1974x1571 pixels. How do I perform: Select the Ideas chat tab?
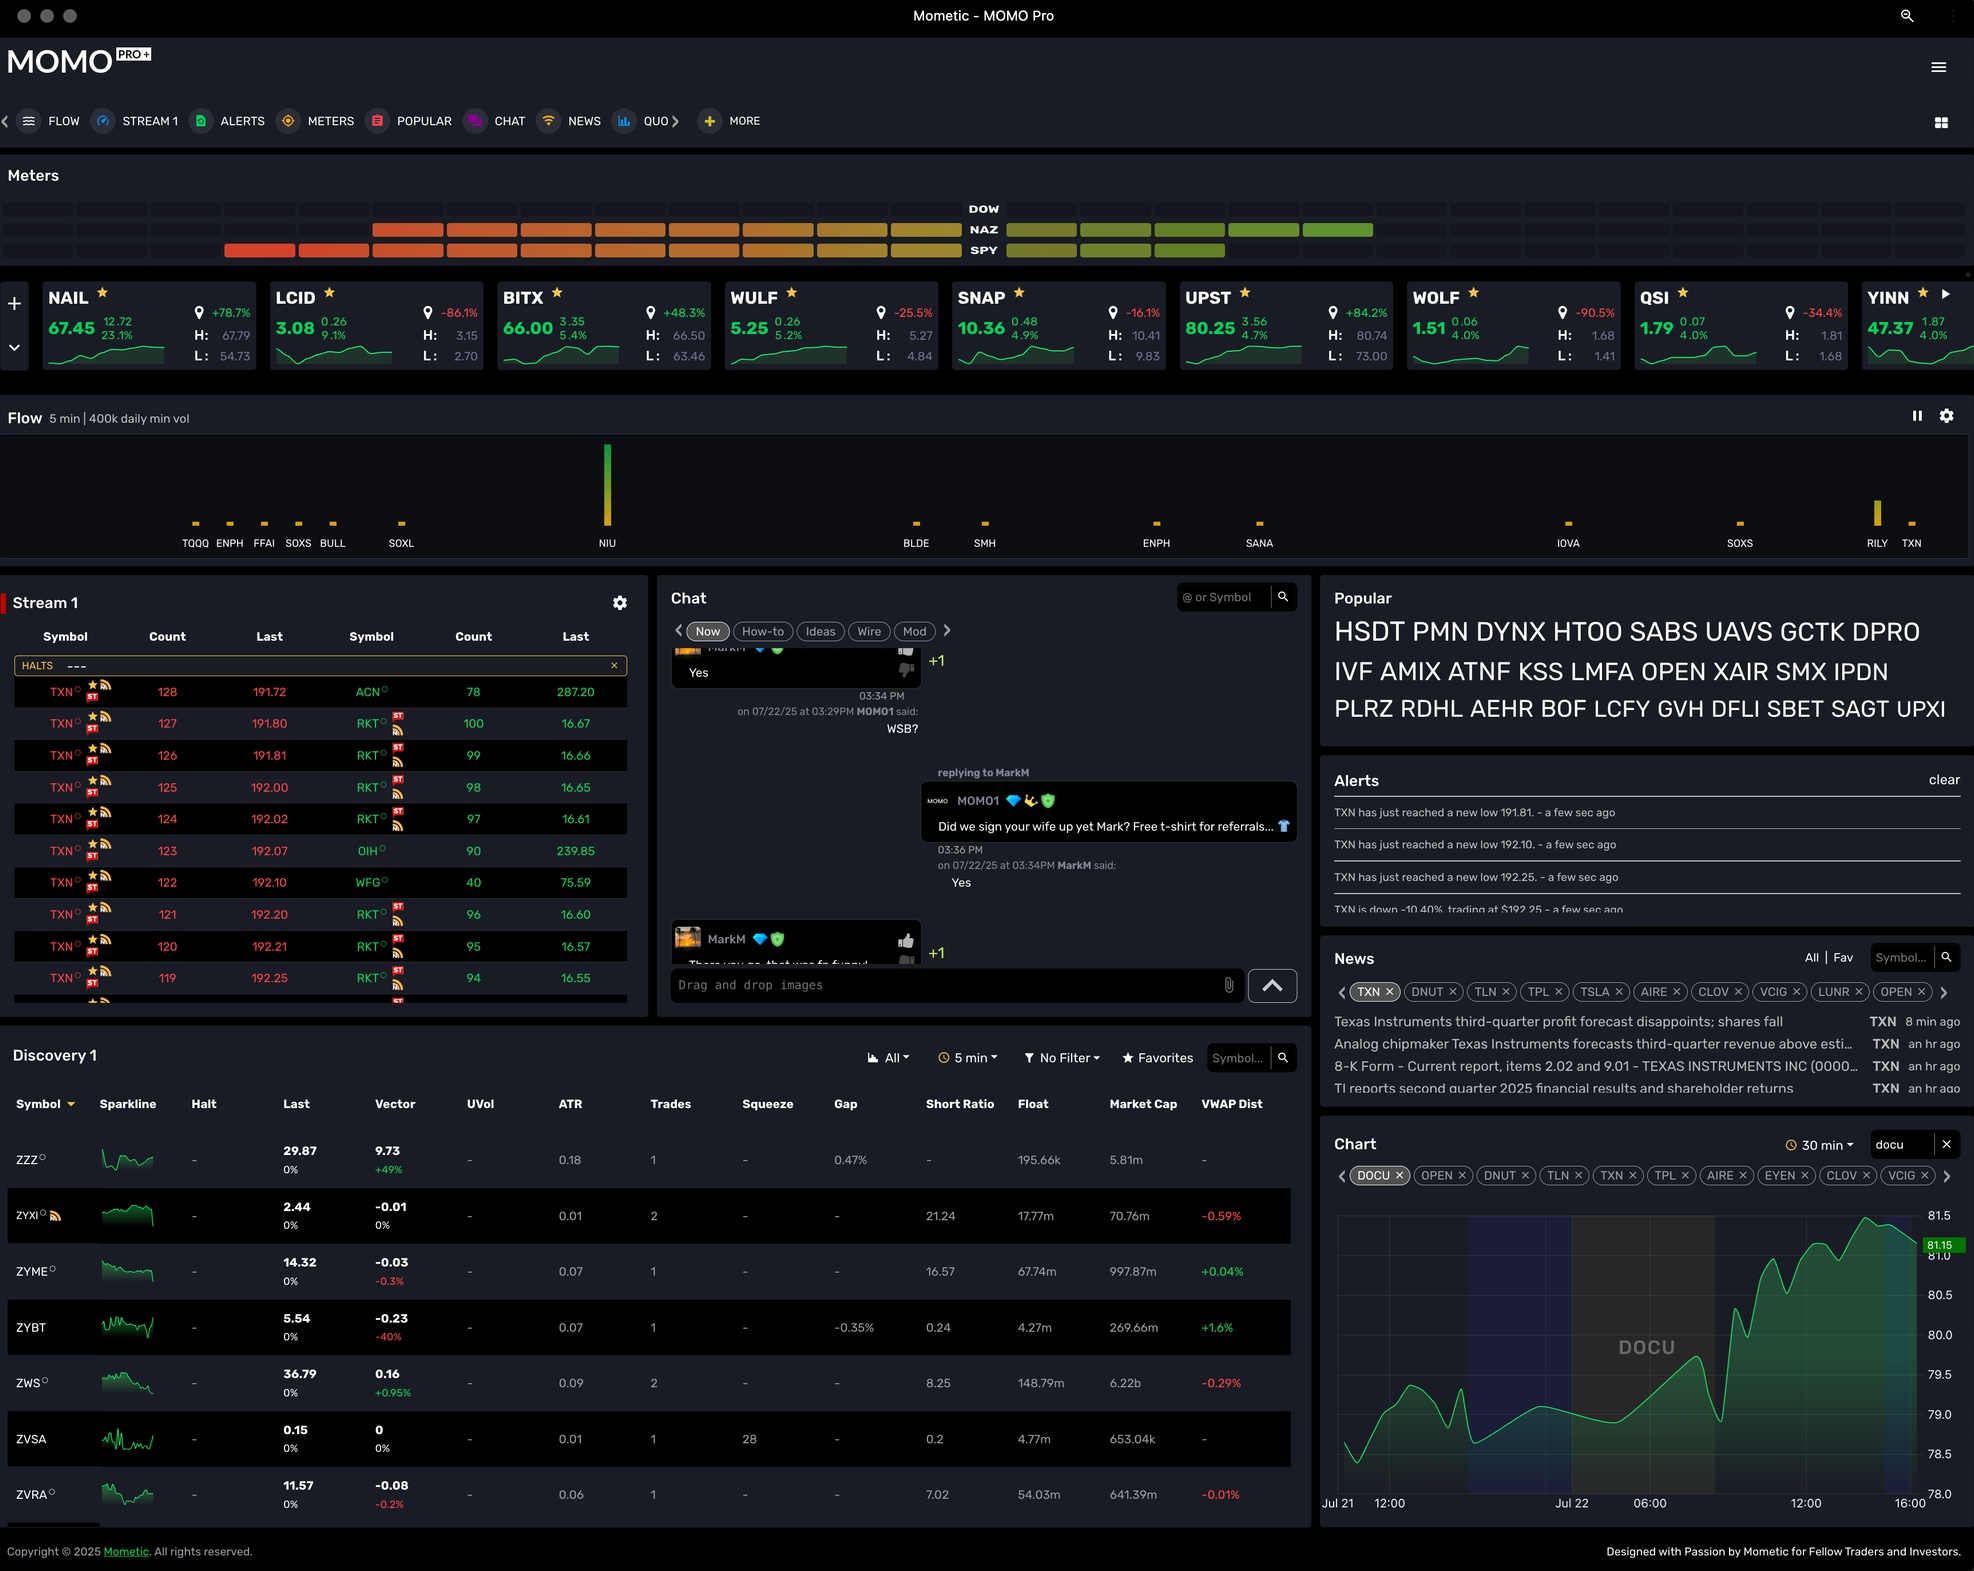[x=820, y=631]
